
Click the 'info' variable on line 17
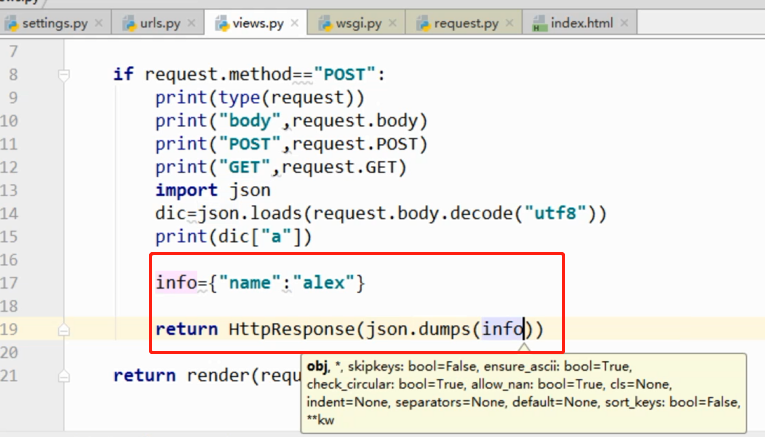pyautogui.click(x=176, y=283)
